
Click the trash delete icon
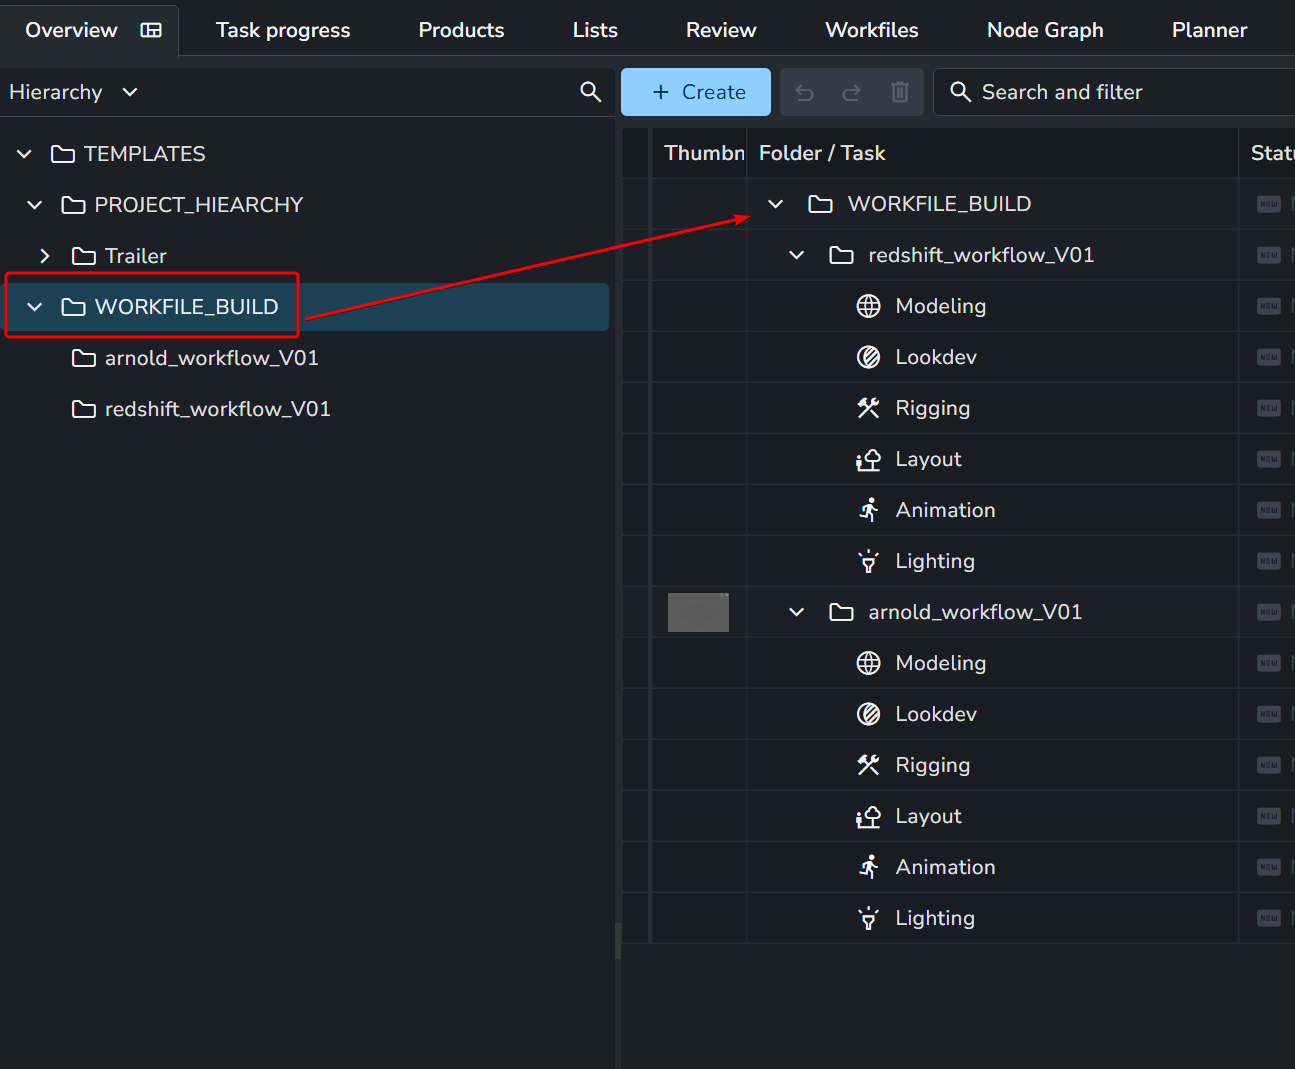[899, 93]
